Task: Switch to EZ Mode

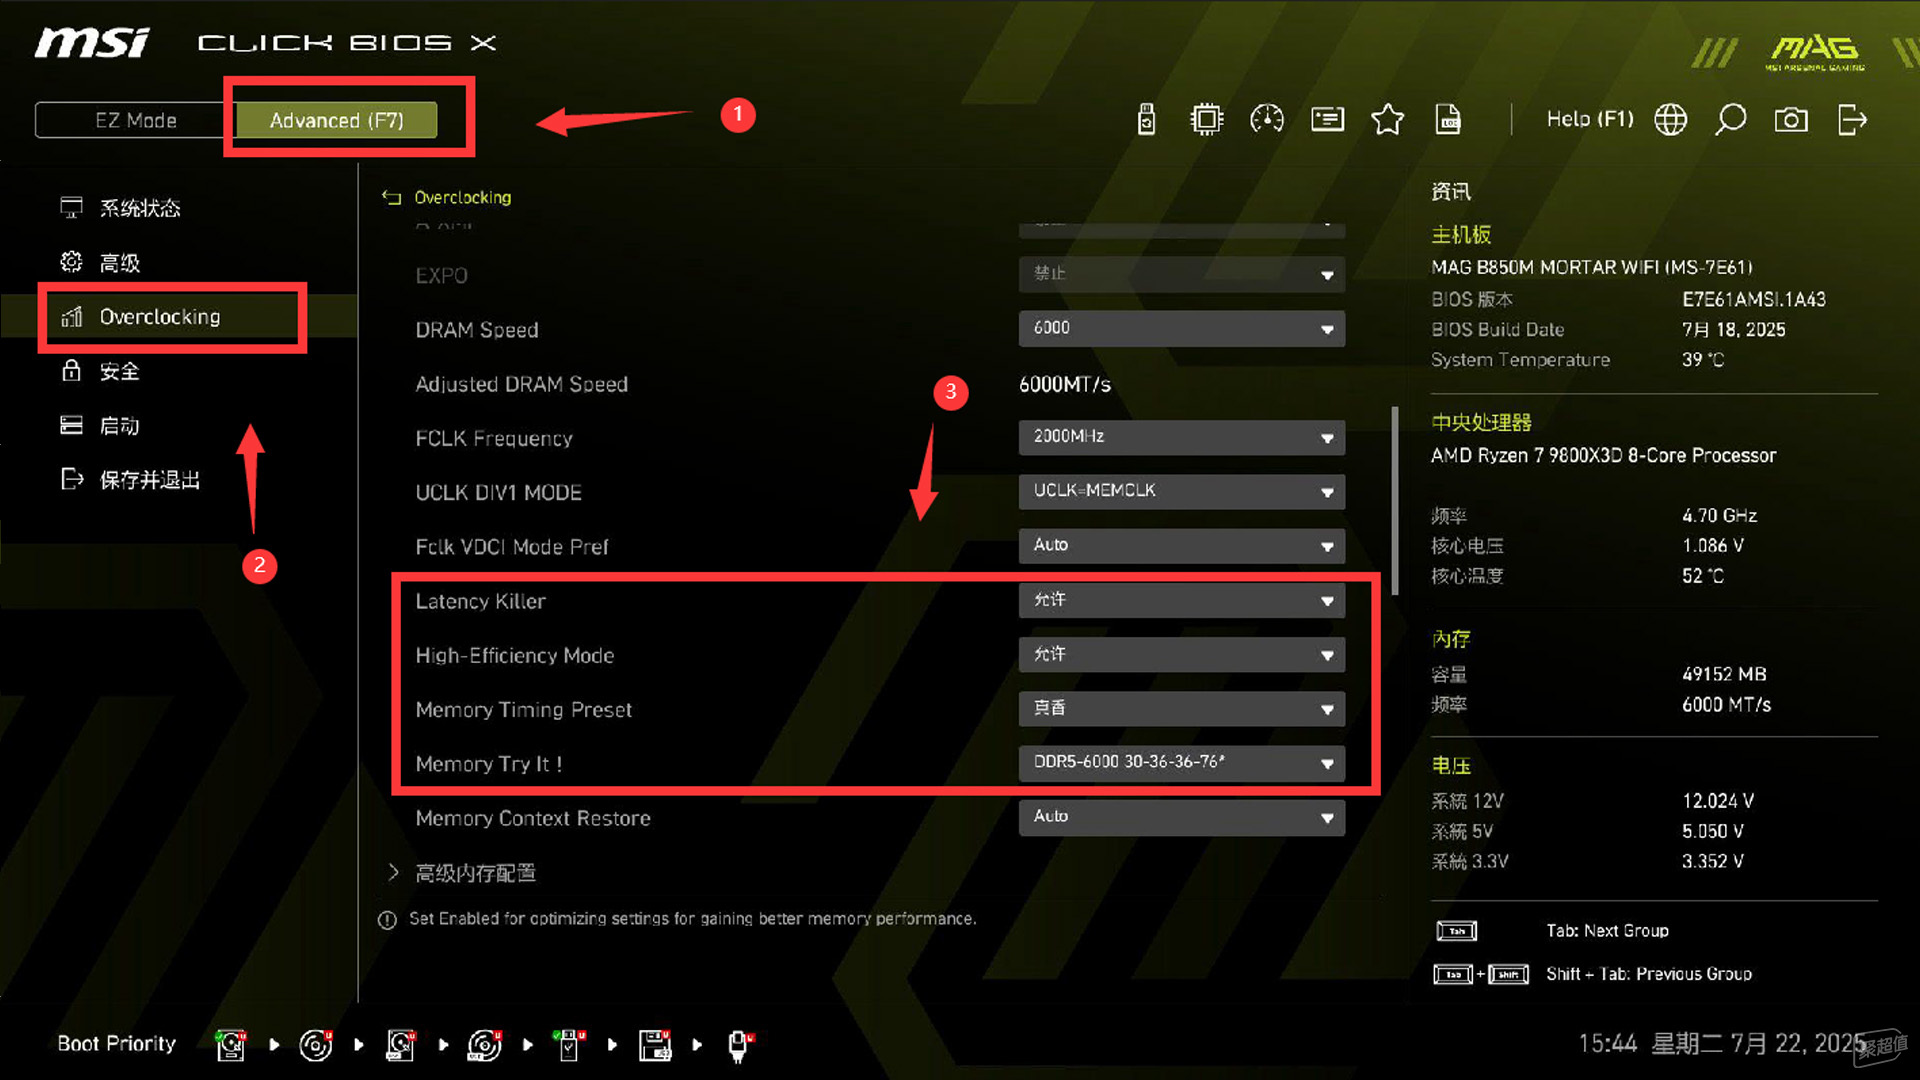Action: [135, 120]
